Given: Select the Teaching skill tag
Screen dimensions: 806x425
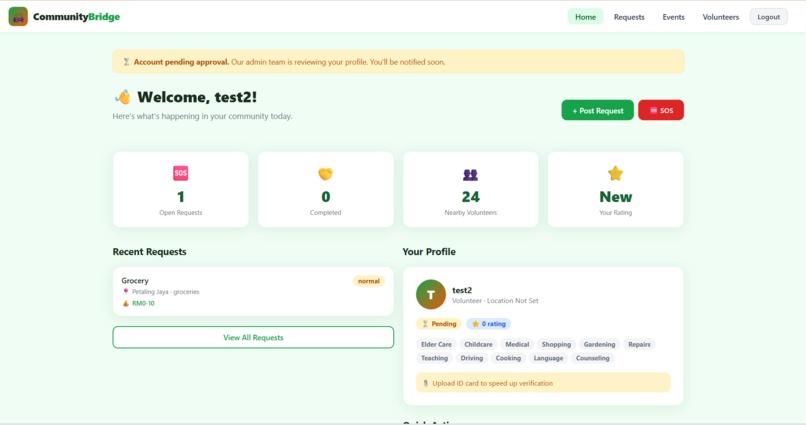Looking at the screenshot, I should (434, 358).
